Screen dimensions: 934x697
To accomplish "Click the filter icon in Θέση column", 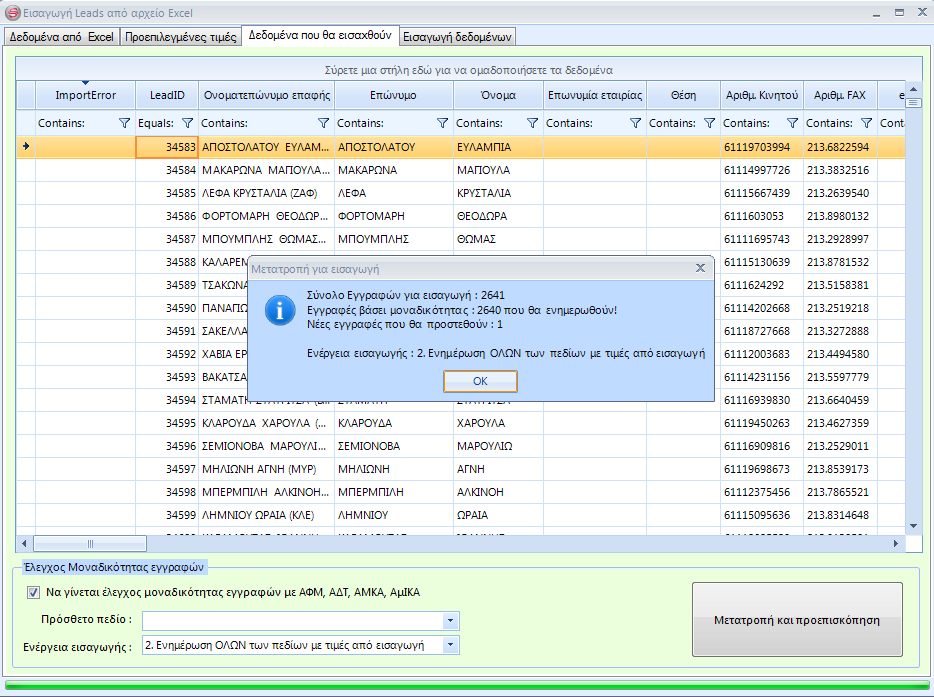I will [709, 123].
